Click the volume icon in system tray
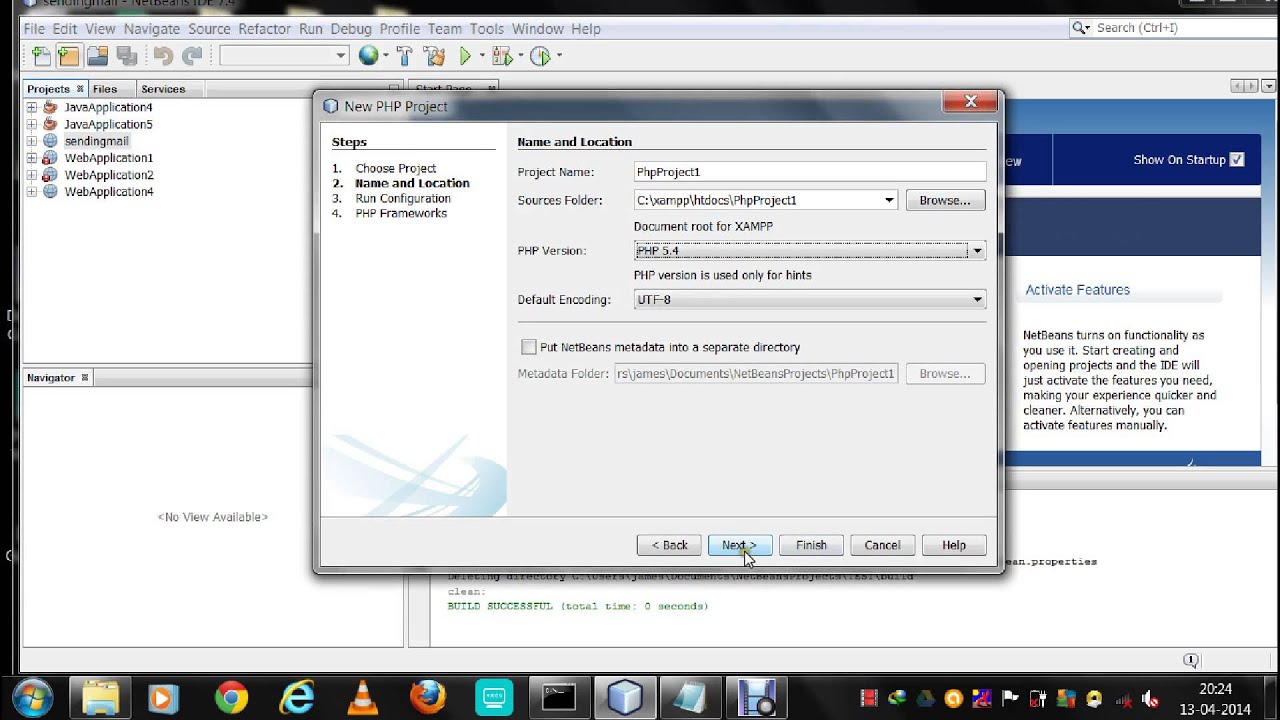Viewport: 1280px width, 720px height. tap(1150, 699)
